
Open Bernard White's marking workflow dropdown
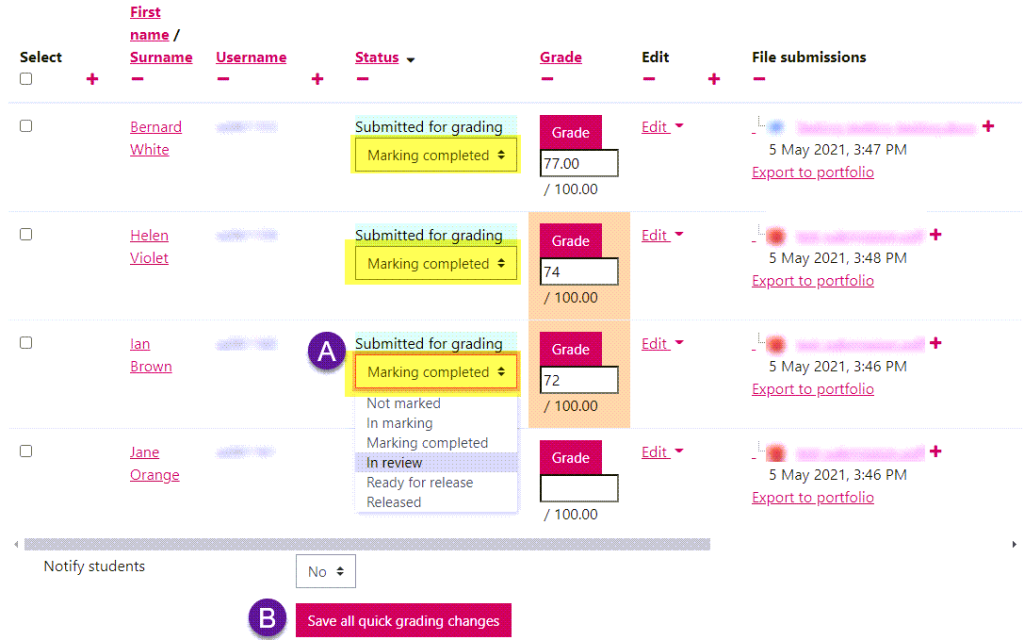click(x=435, y=155)
